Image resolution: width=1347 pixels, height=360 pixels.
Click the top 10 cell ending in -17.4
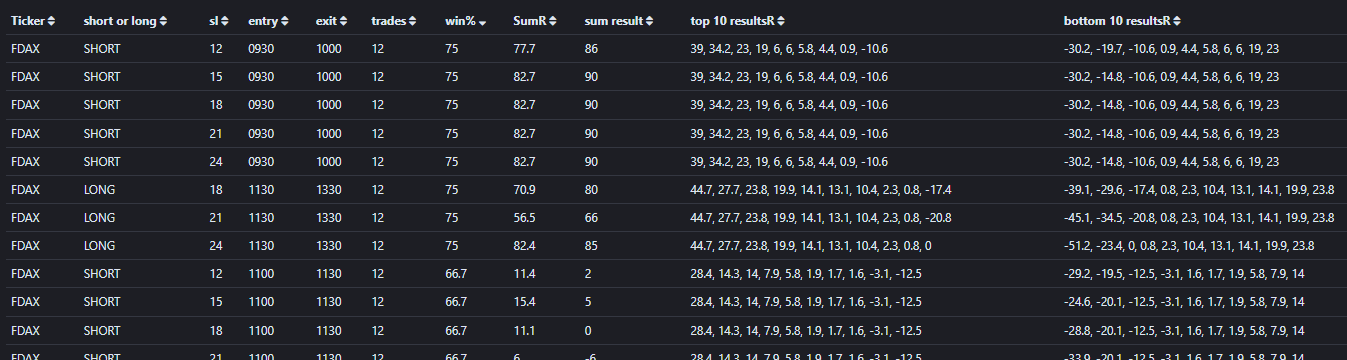click(x=820, y=189)
